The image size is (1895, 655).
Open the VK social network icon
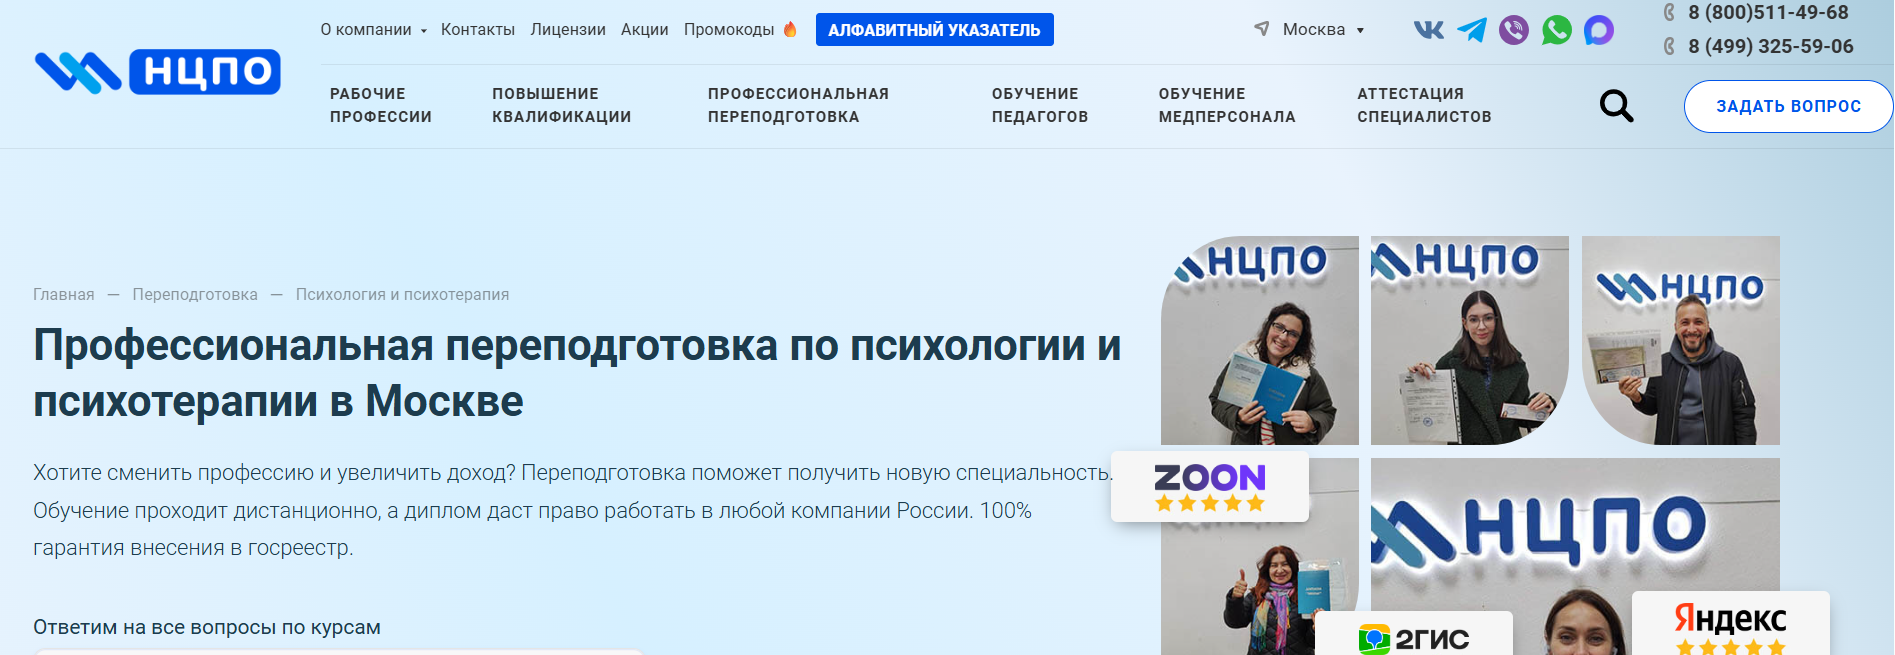pos(1428,30)
